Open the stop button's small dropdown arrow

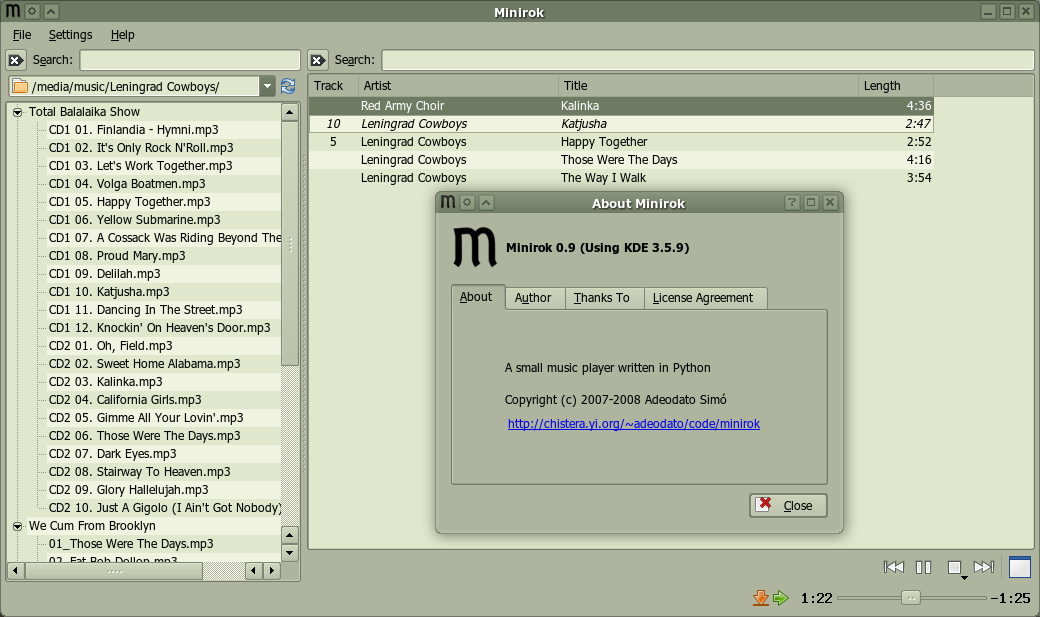tap(964, 578)
